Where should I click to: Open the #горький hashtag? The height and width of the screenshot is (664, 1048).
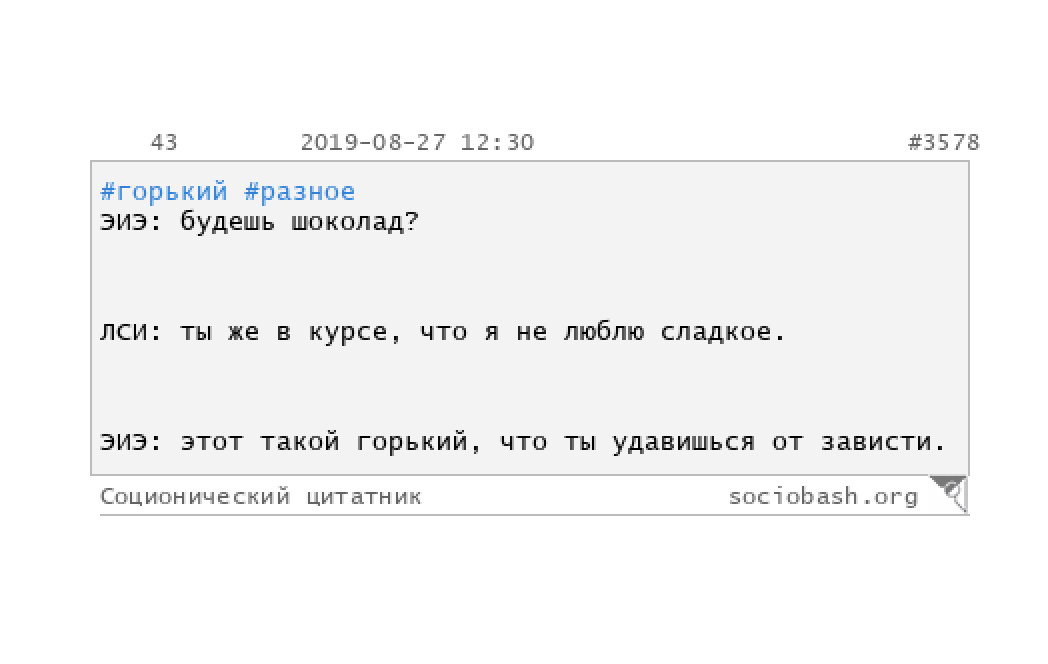pyautogui.click(x=164, y=192)
